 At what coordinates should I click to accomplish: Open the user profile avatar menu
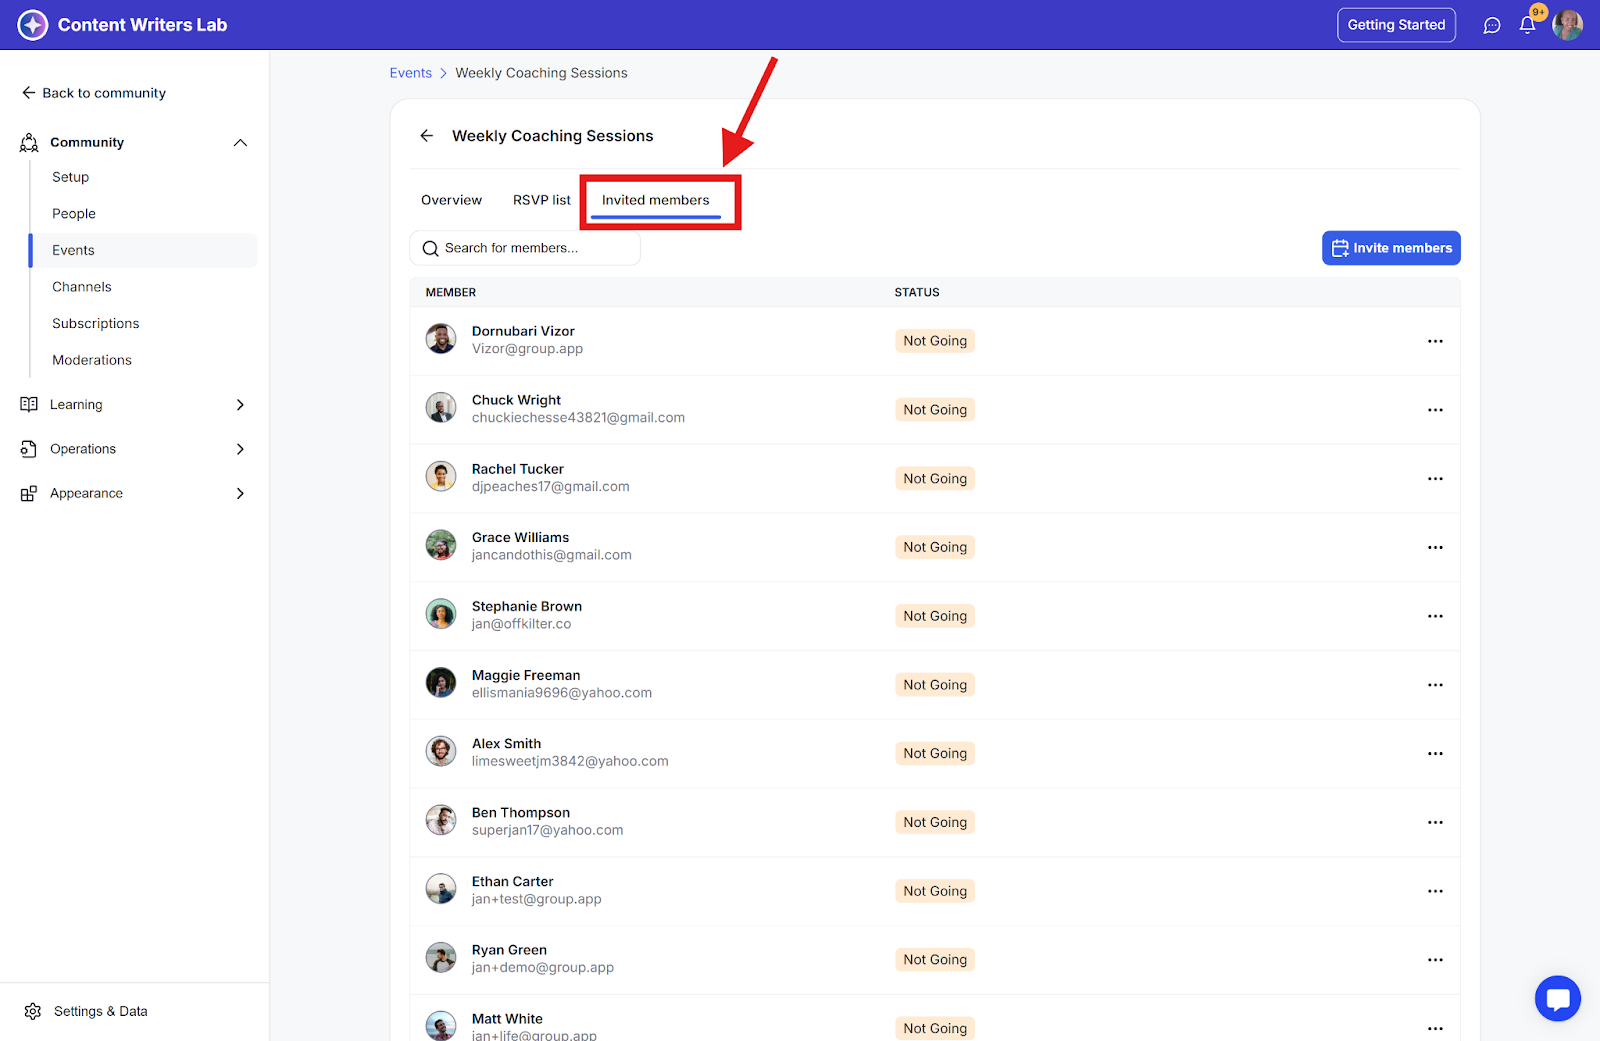pyautogui.click(x=1567, y=25)
